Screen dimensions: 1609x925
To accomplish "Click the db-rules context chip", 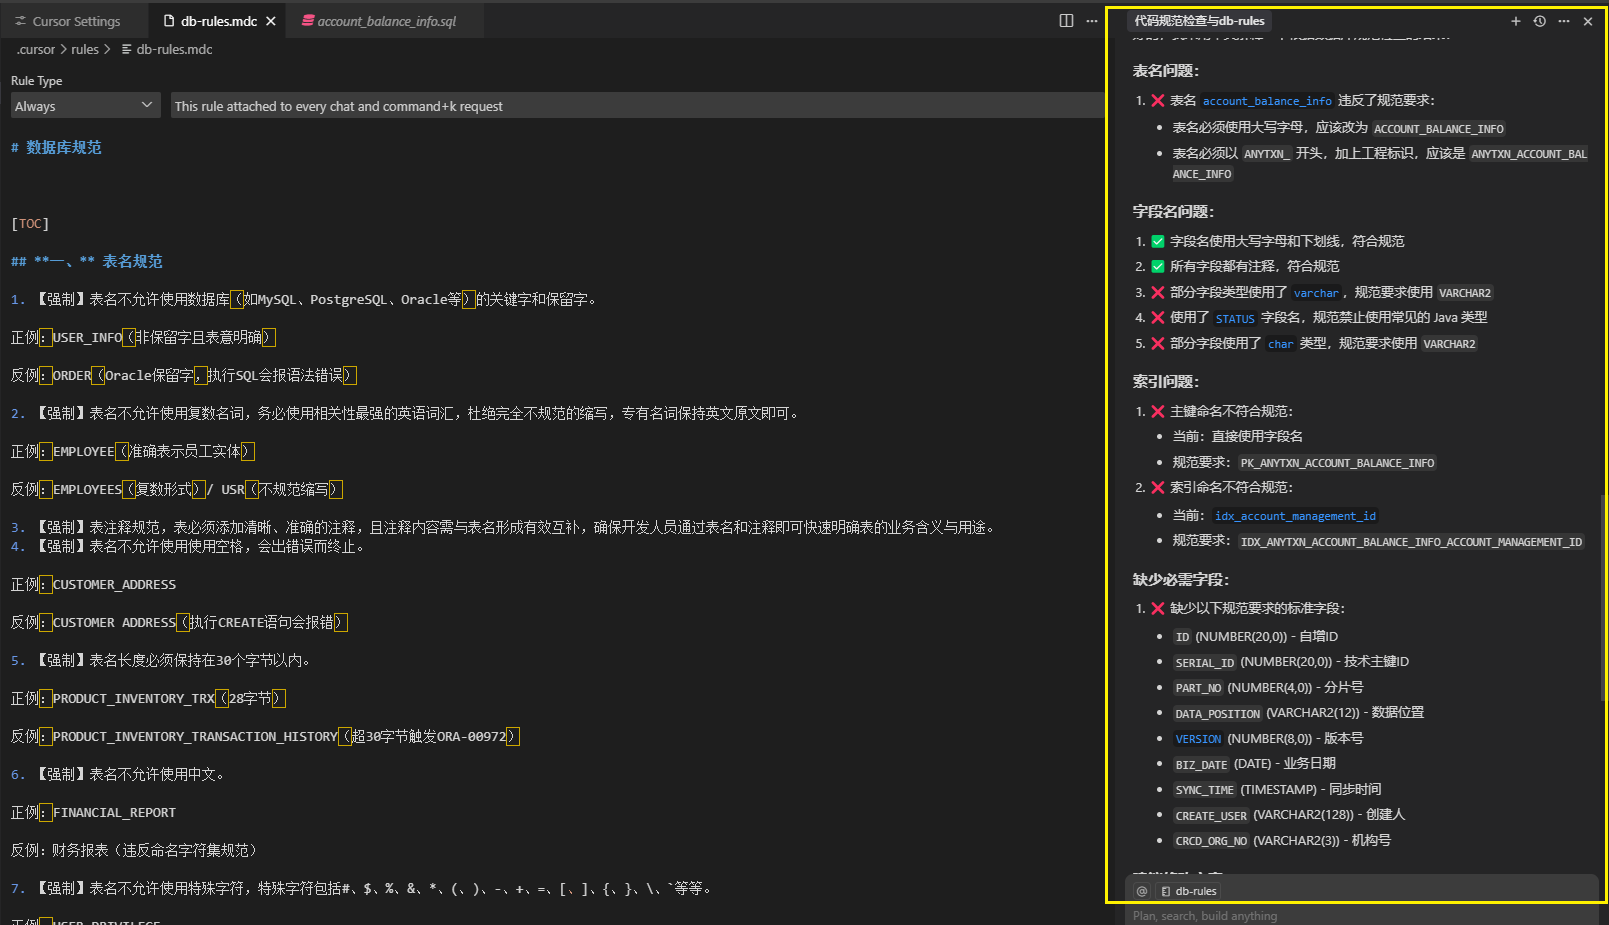I will (1188, 891).
